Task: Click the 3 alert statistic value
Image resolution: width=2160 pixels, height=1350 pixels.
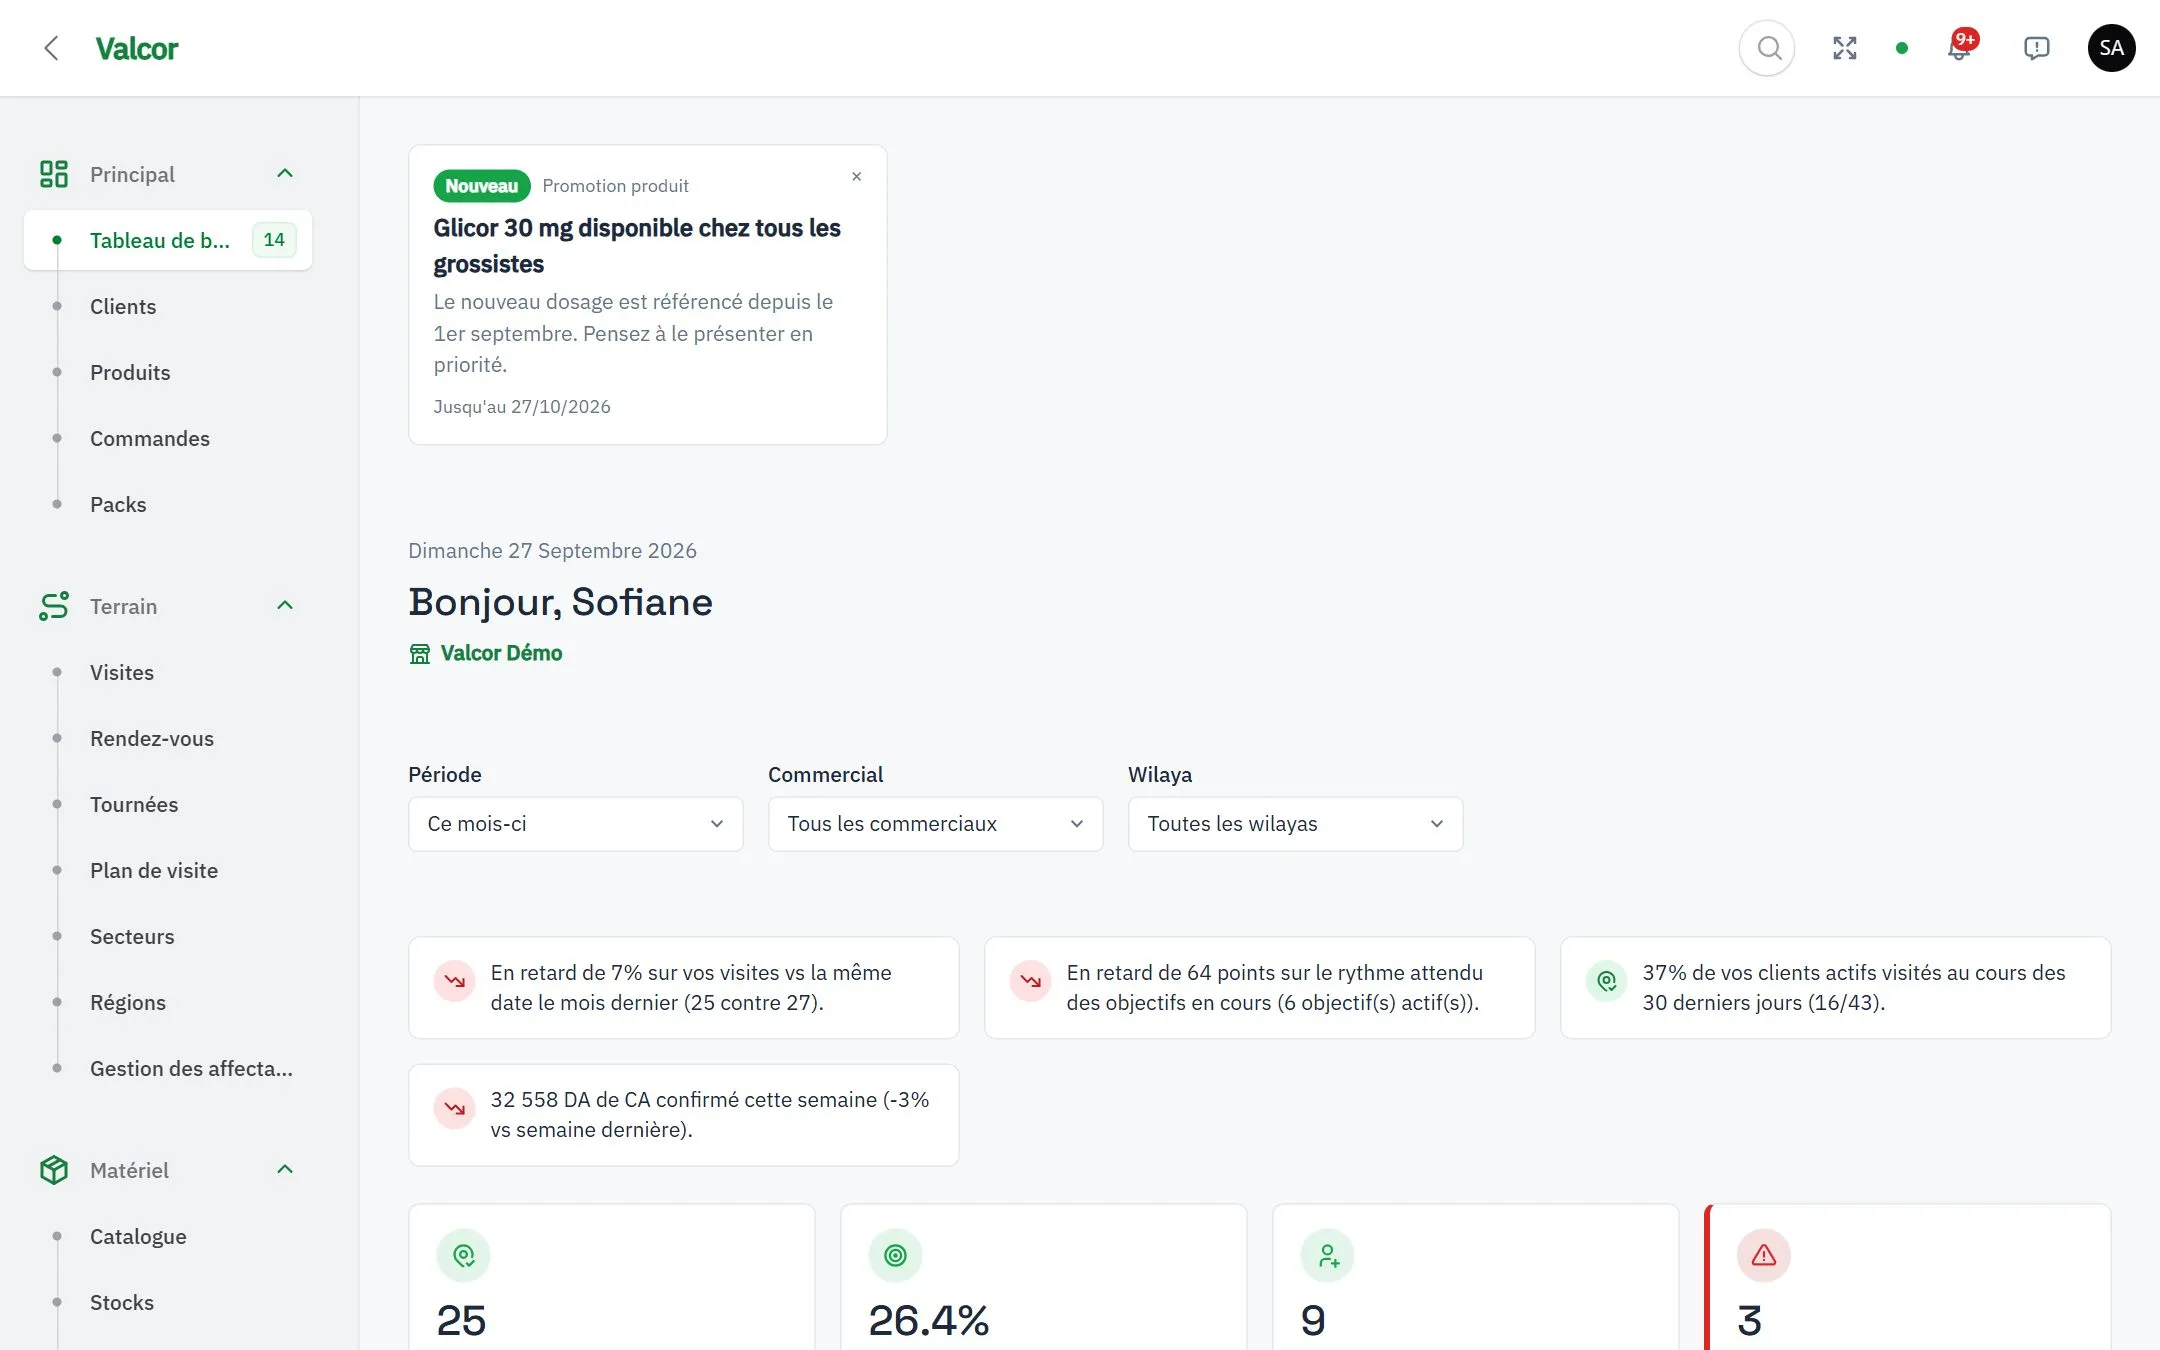Action: tap(1749, 1321)
